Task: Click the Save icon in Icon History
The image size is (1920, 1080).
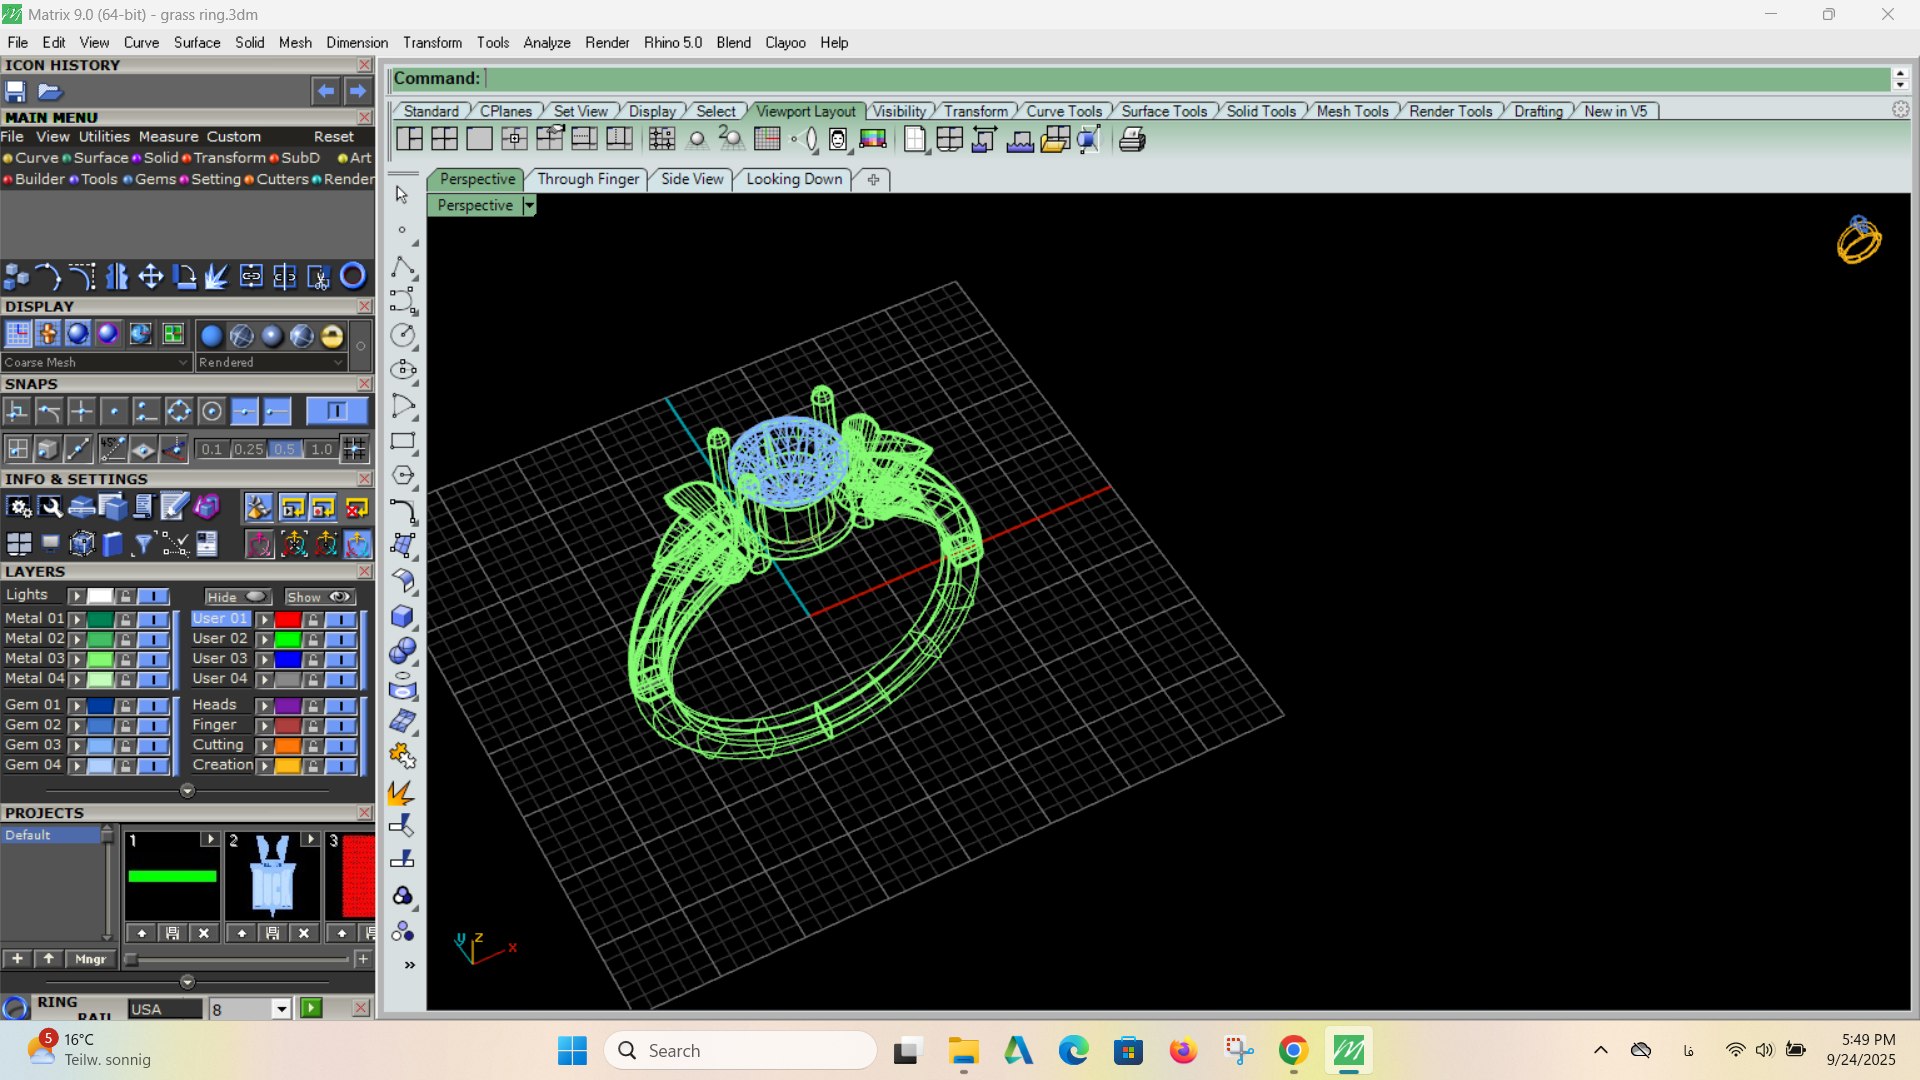Action: pyautogui.click(x=16, y=91)
